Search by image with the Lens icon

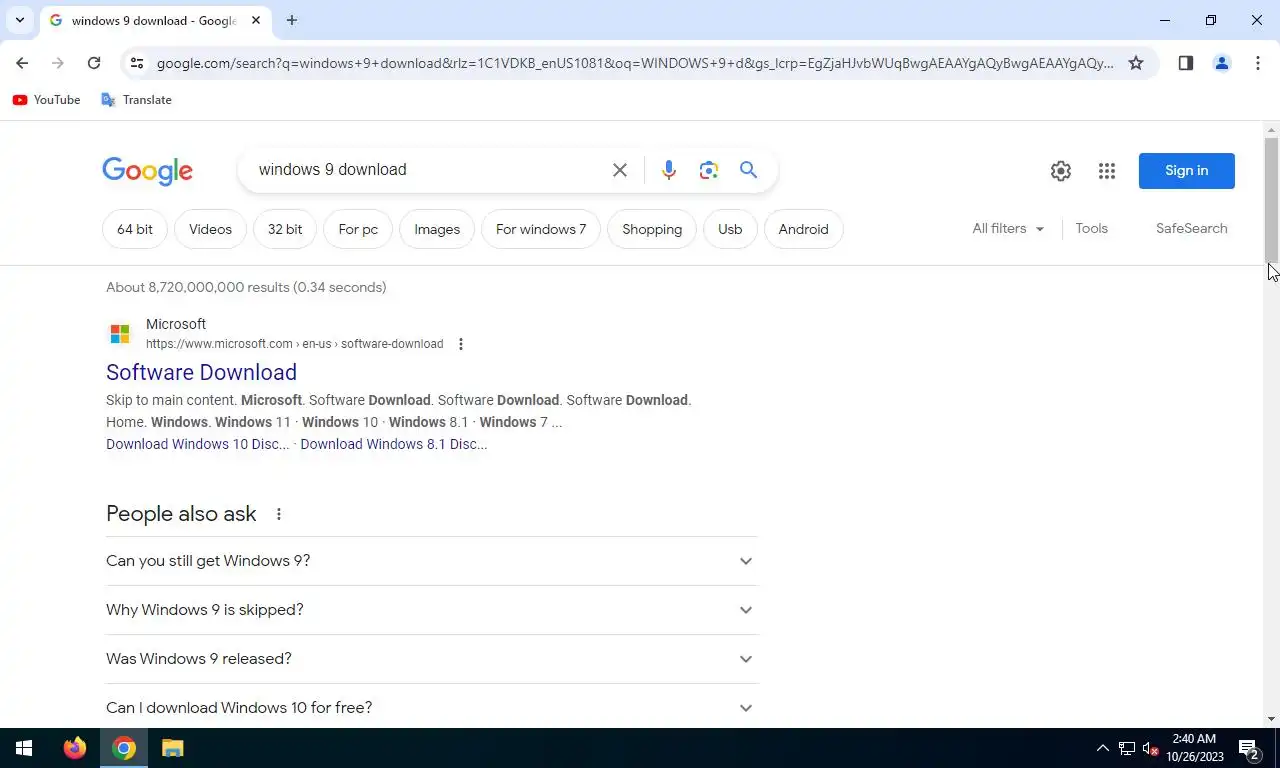pos(709,170)
